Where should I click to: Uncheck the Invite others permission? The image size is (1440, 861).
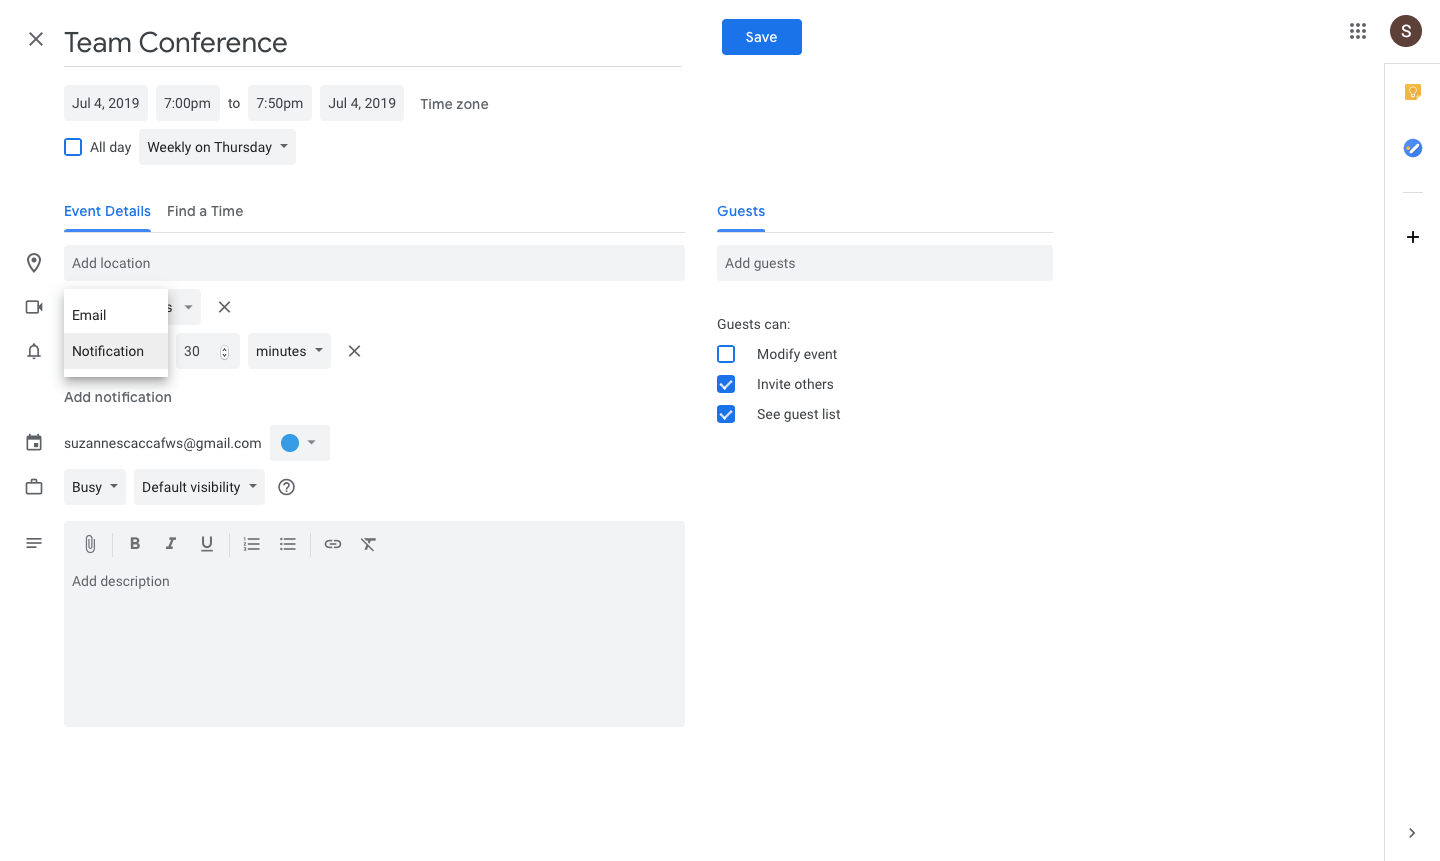[726, 384]
